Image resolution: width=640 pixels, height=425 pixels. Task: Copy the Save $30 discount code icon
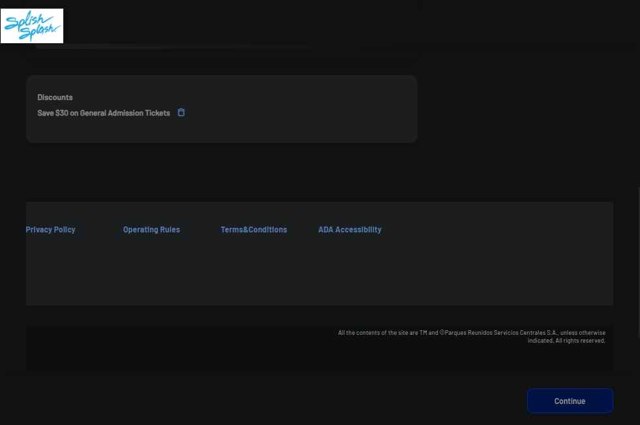click(x=181, y=112)
